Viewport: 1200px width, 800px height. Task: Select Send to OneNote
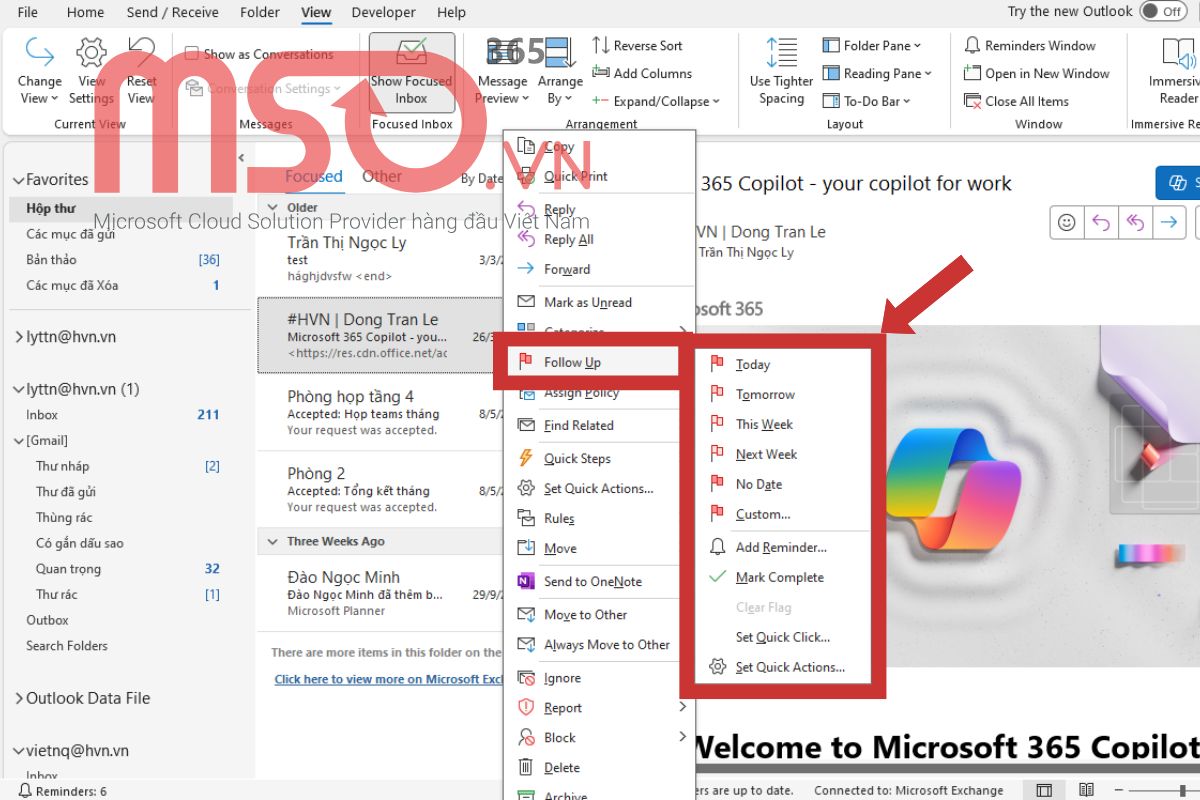pos(600,581)
